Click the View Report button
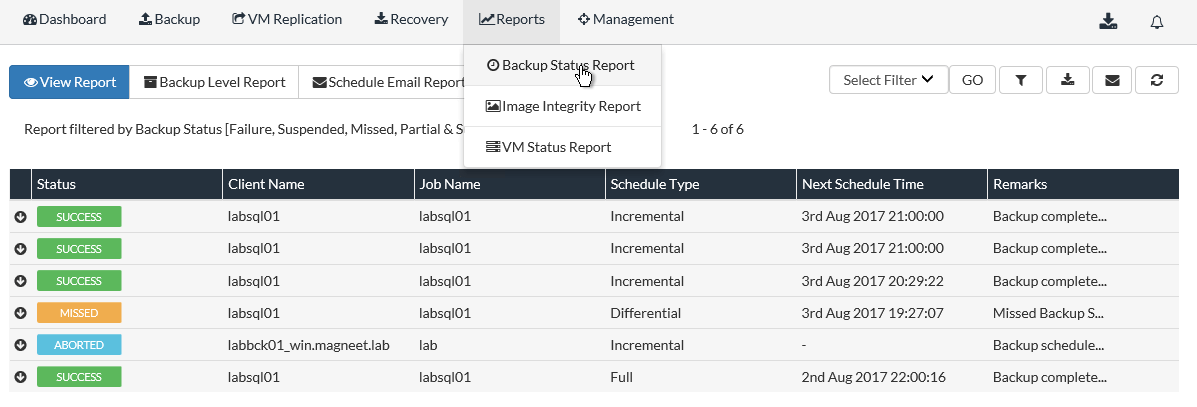1197x407 pixels. point(69,82)
